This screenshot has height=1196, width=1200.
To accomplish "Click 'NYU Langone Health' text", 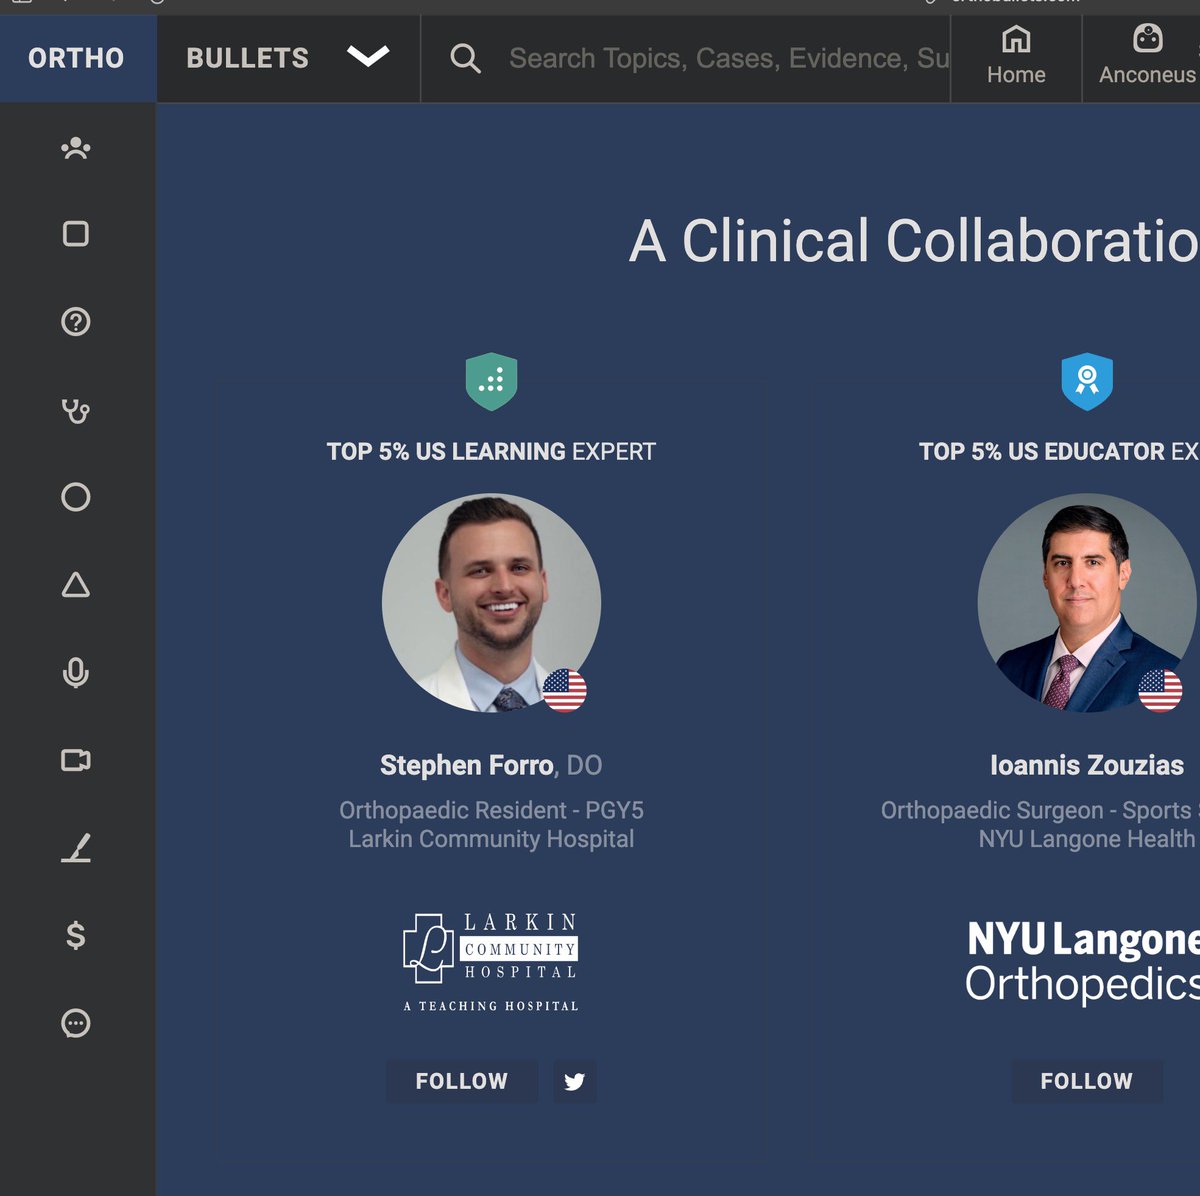I will 1087,839.
